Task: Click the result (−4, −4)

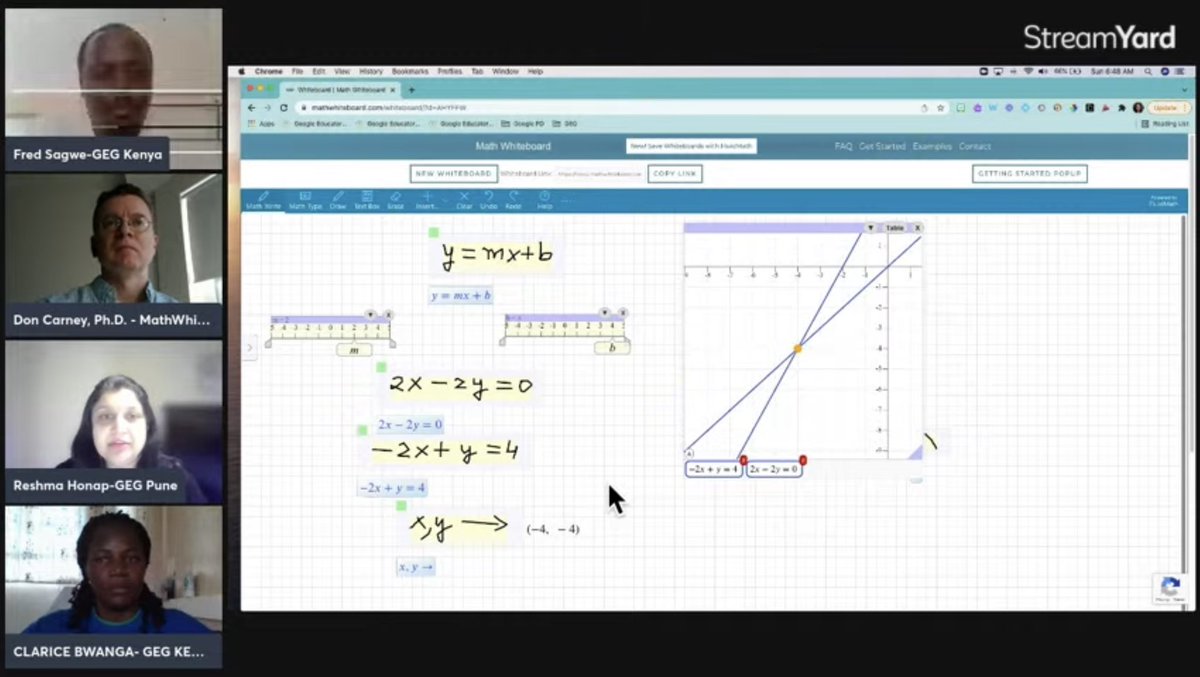Action: tap(553, 529)
